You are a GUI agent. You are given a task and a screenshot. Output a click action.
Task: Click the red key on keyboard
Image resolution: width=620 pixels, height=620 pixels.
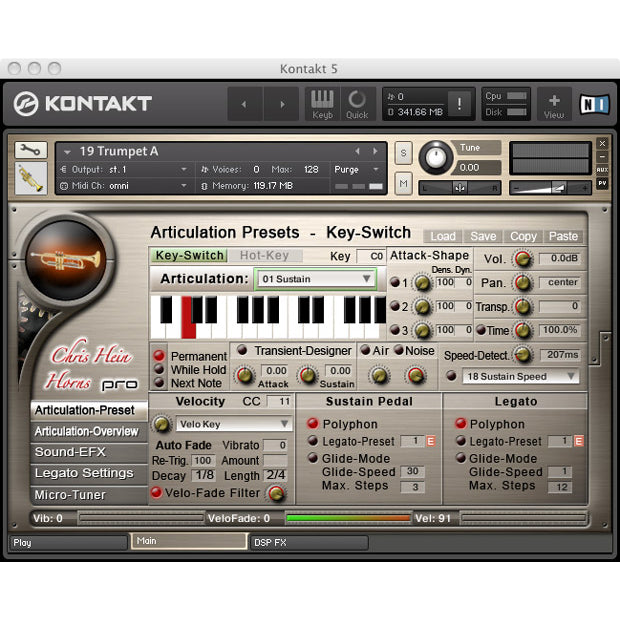pos(188,317)
